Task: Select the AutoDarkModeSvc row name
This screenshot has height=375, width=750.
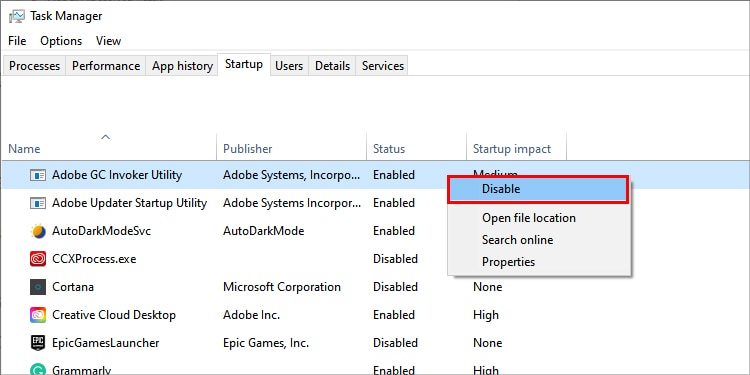Action: tap(101, 231)
